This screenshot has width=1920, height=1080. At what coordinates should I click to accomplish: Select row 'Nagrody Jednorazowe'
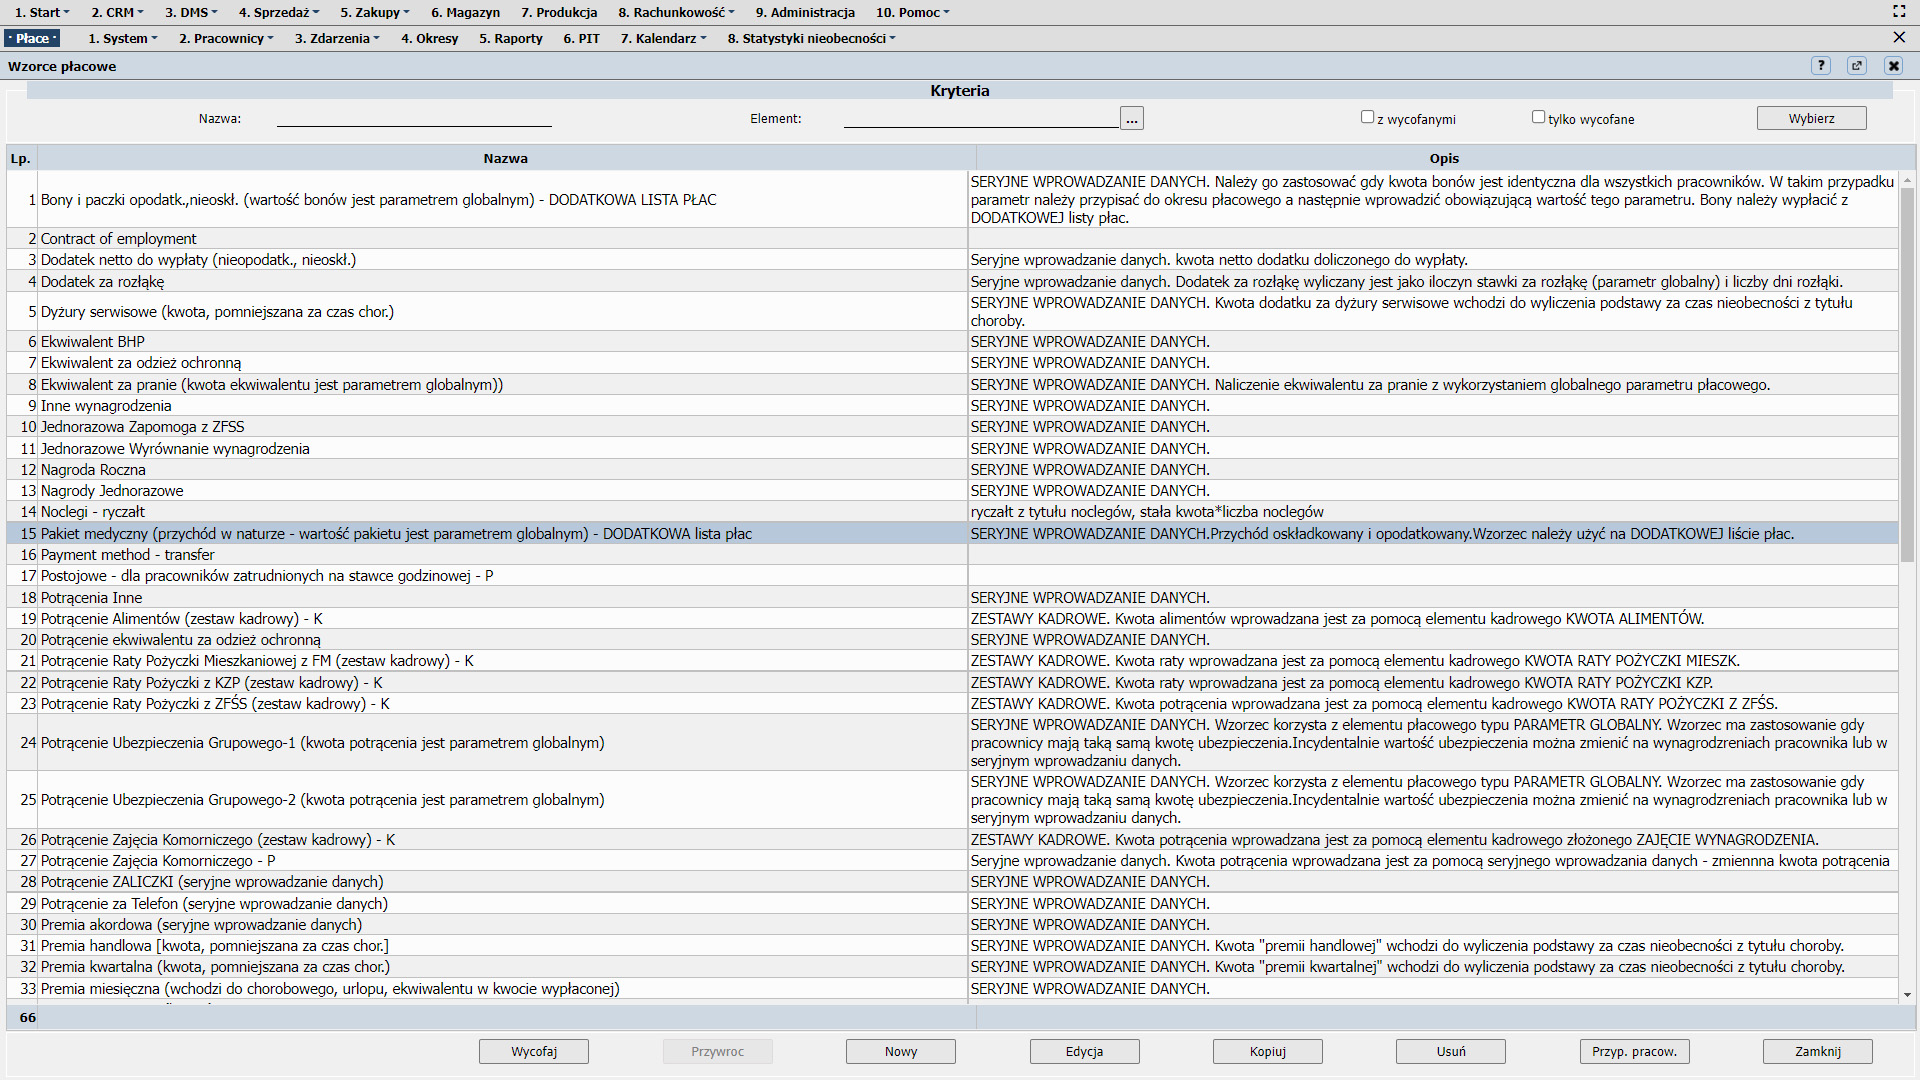(x=952, y=491)
